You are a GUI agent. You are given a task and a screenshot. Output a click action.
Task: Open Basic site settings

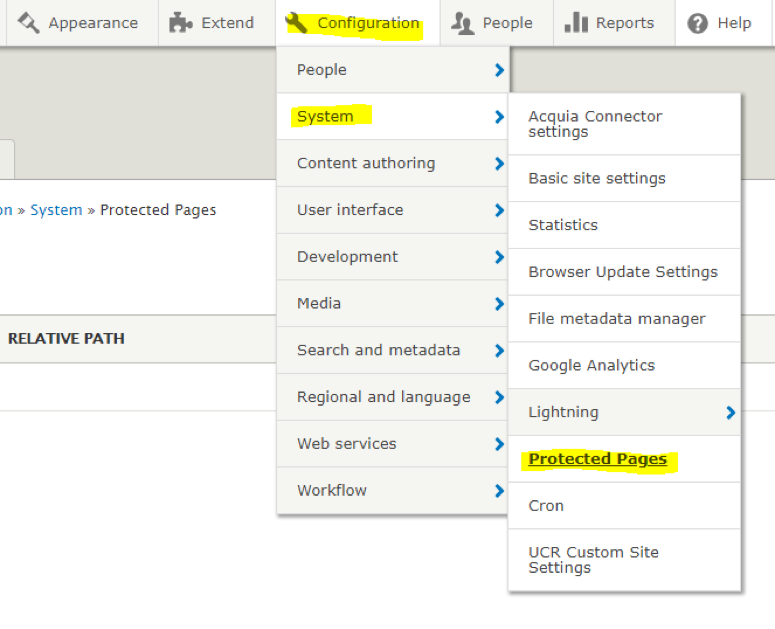[x=624, y=178]
